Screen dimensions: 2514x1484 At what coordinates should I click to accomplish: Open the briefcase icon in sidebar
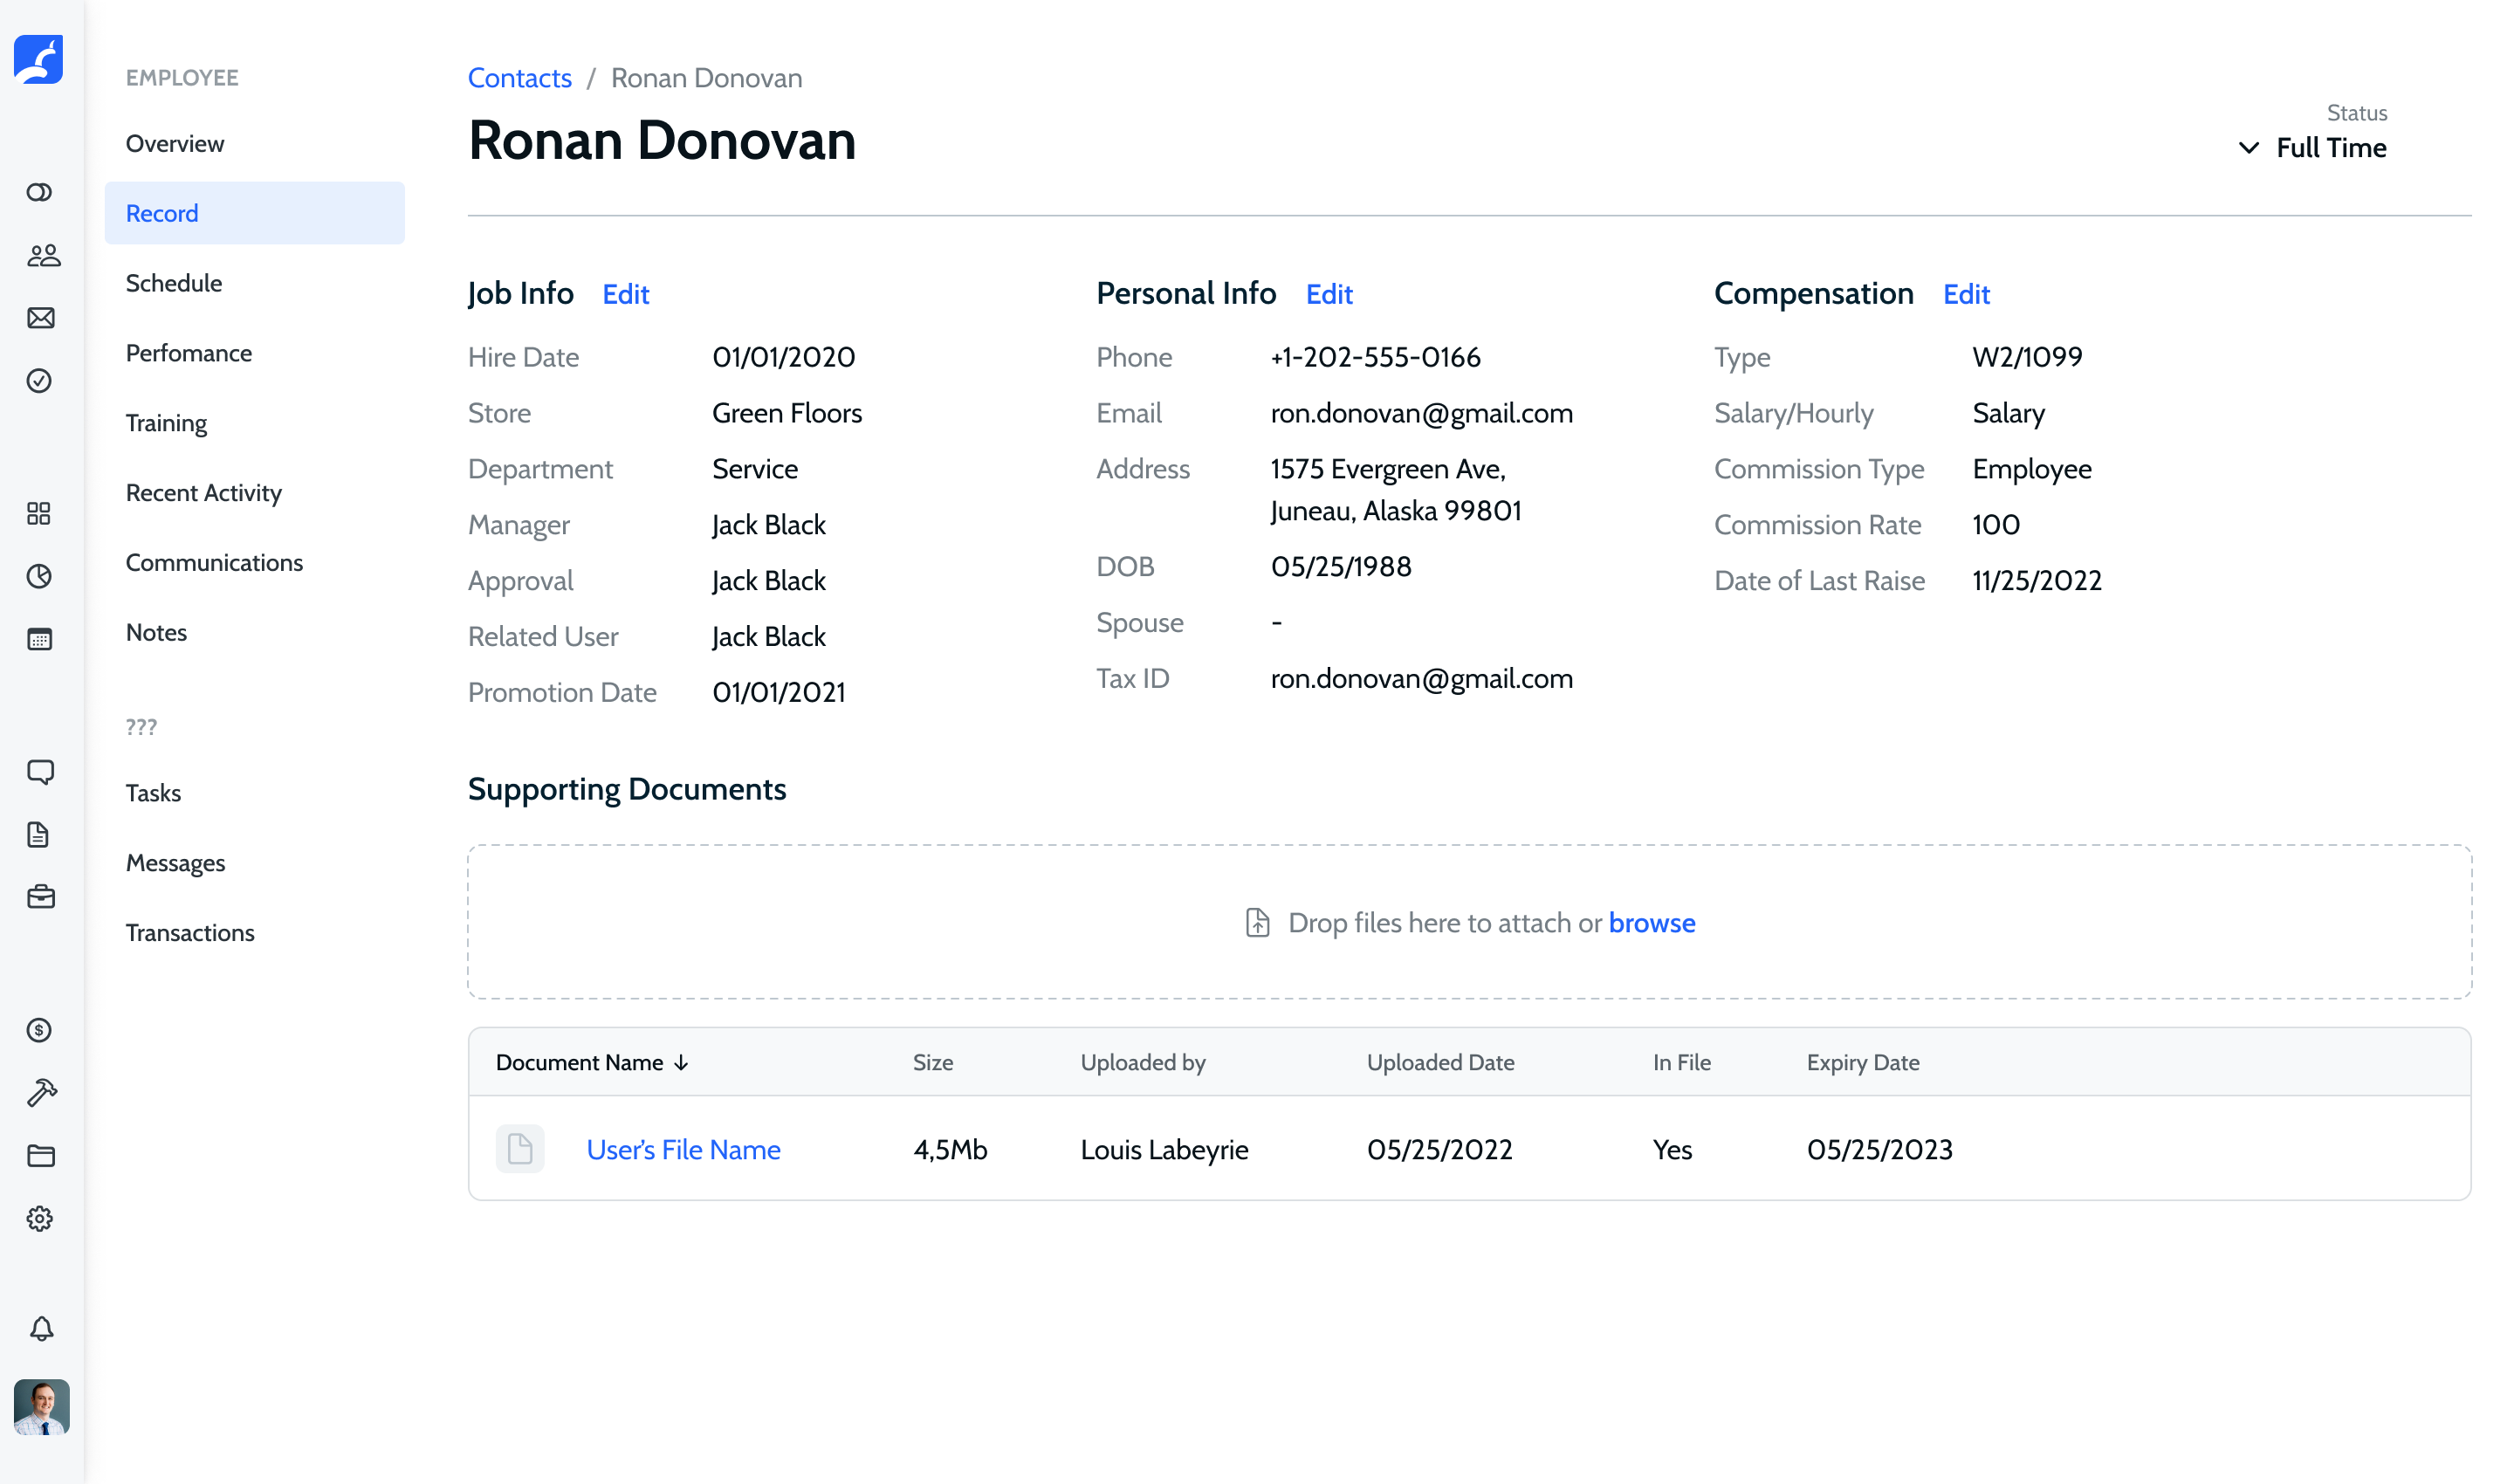pyautogui.click(x=41, y=897)
